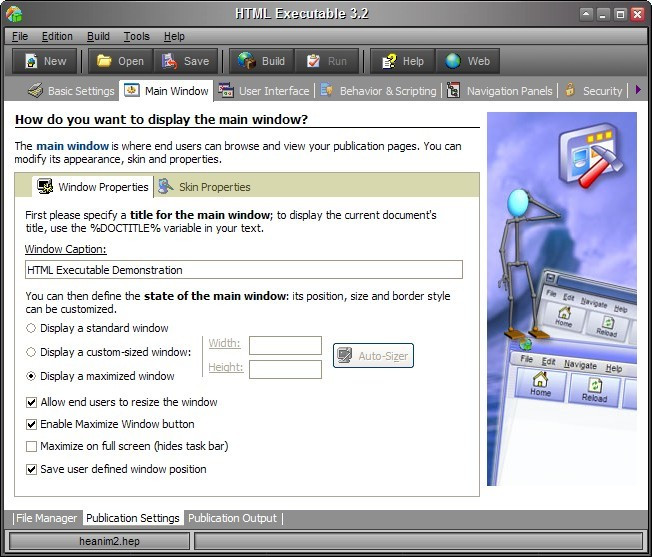This screenshot has height=557, width=652.
Task: Switch to the Basic Settings tab
Action: pos(81,91)
